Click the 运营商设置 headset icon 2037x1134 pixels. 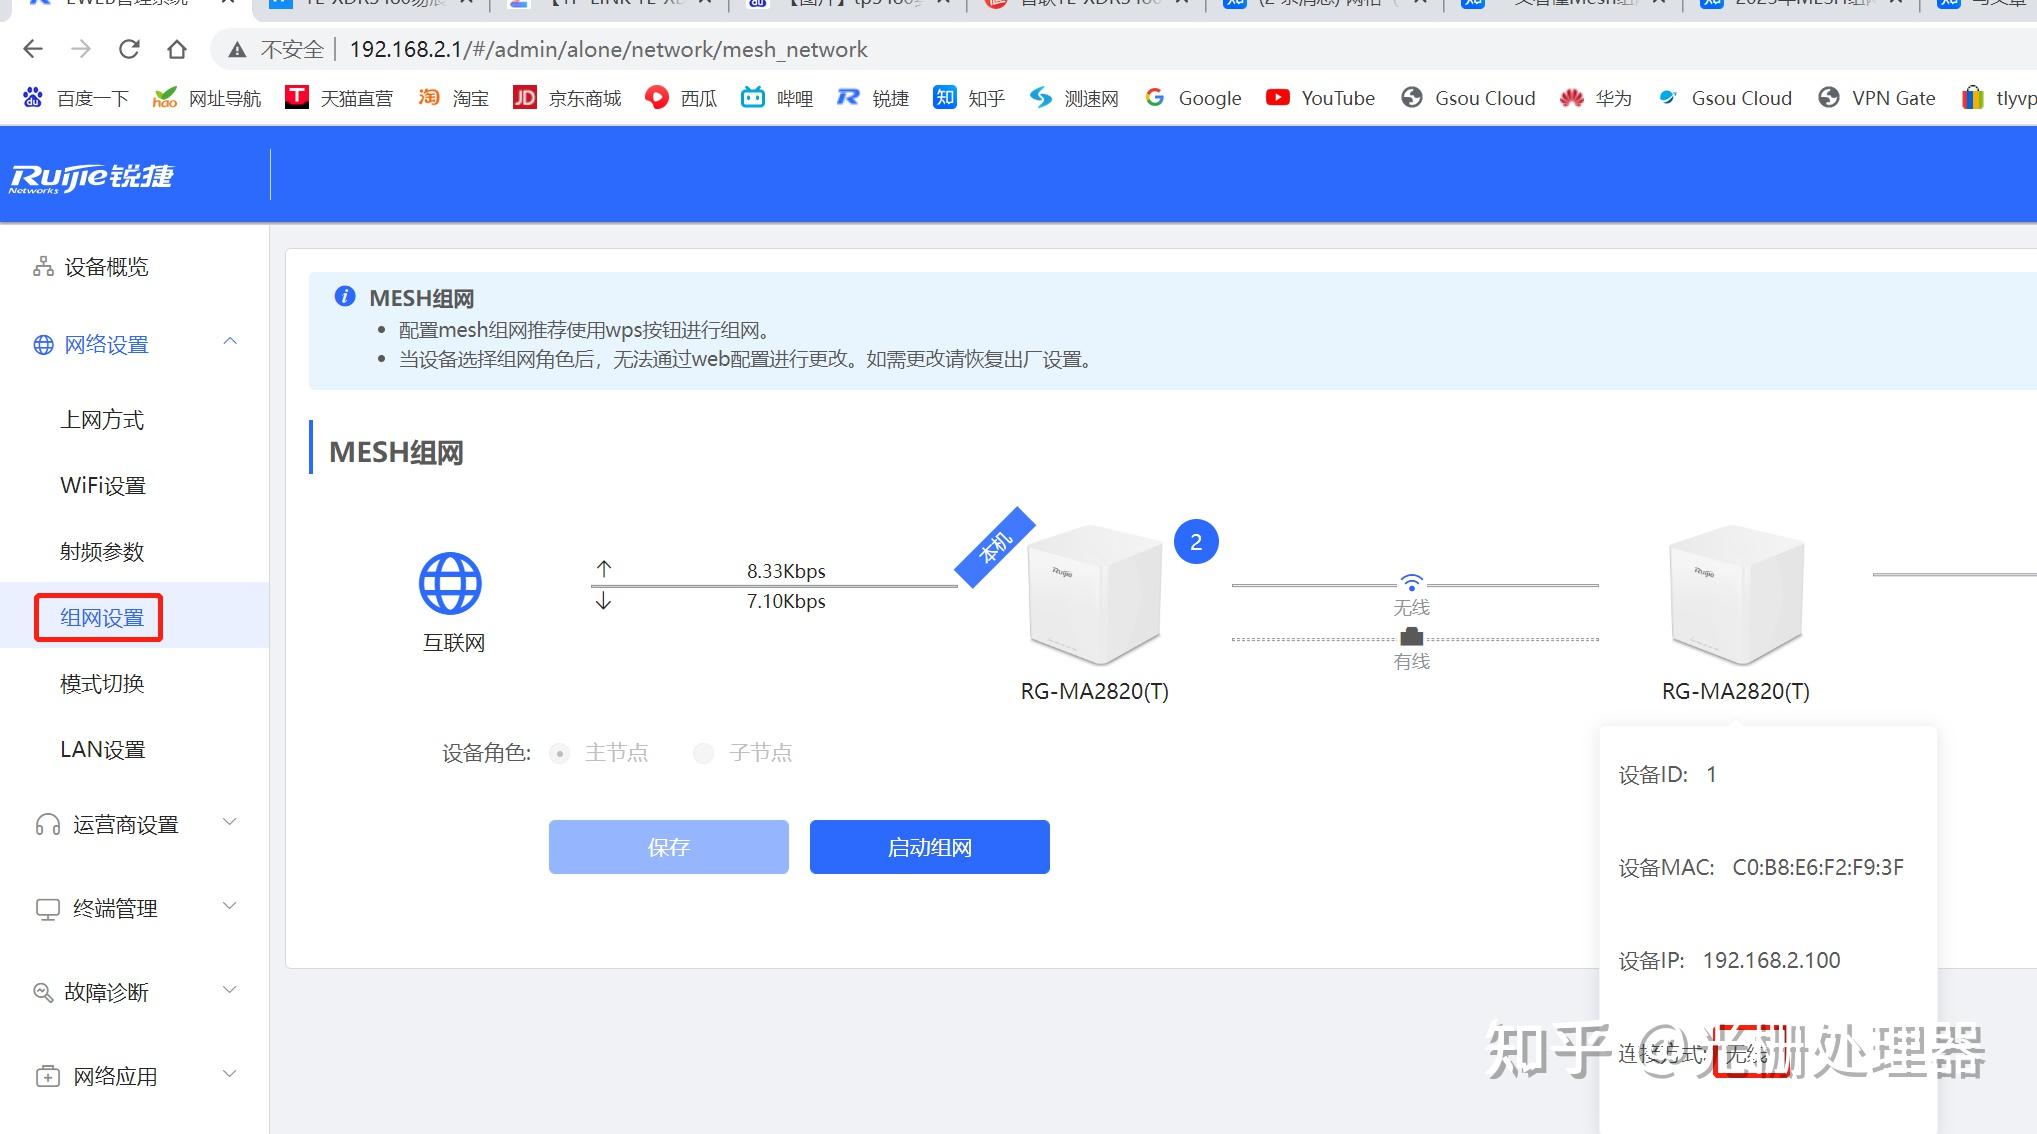47,825
